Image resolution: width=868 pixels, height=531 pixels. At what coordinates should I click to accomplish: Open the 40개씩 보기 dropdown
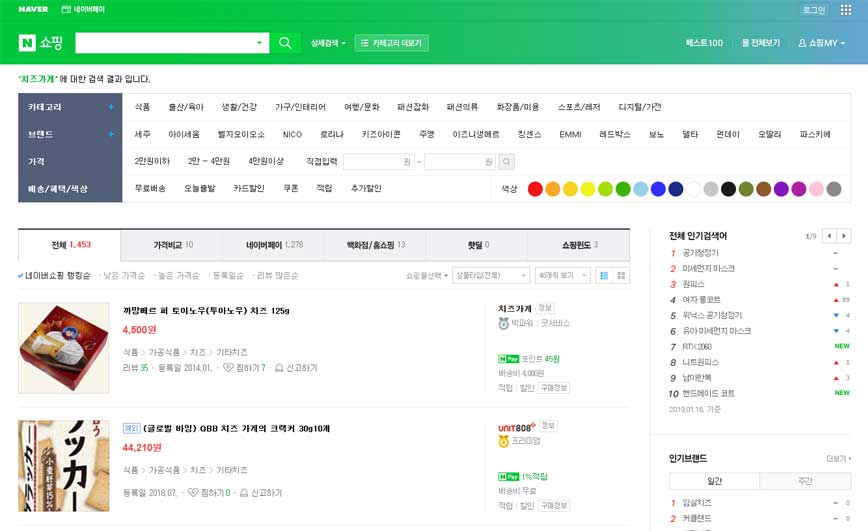point(562,276)
